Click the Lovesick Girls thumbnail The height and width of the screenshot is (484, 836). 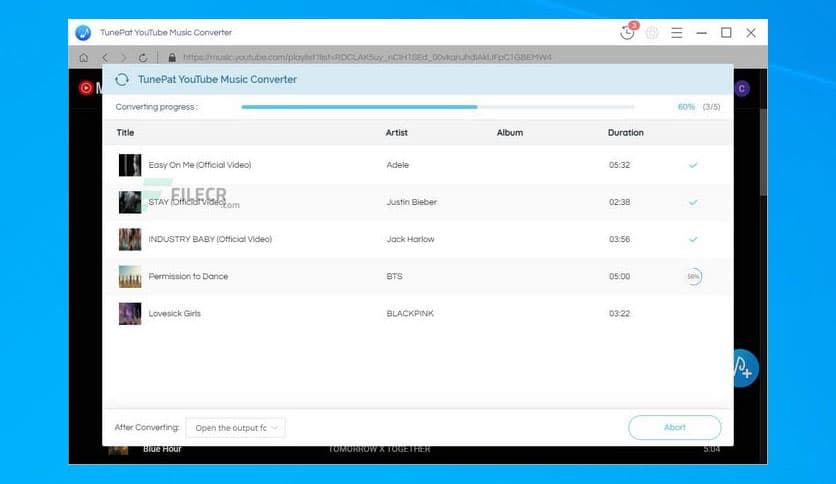(130, 313)
